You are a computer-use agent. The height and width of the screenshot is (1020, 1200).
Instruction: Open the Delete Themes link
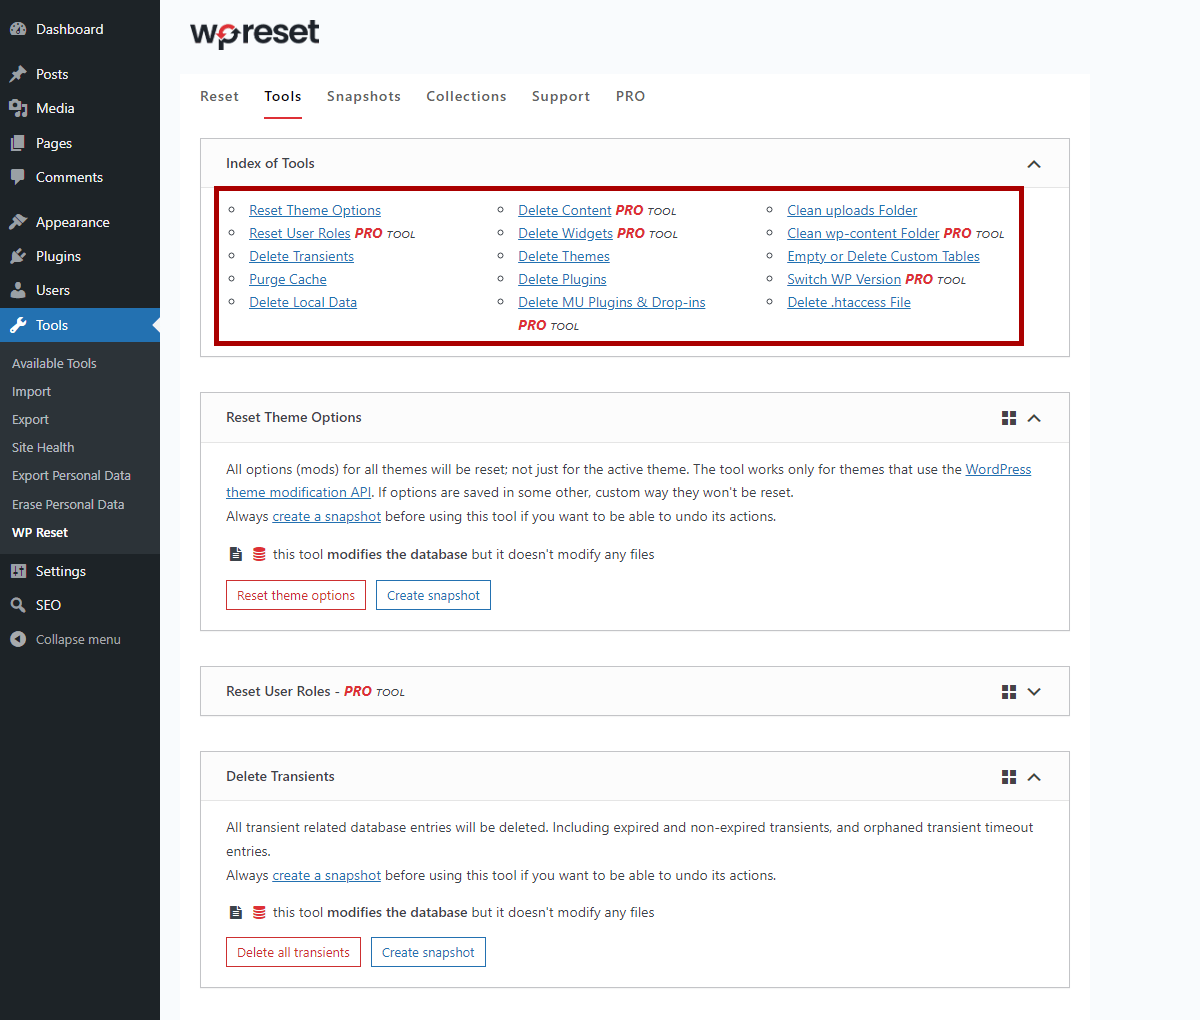[x=563, y=256]
